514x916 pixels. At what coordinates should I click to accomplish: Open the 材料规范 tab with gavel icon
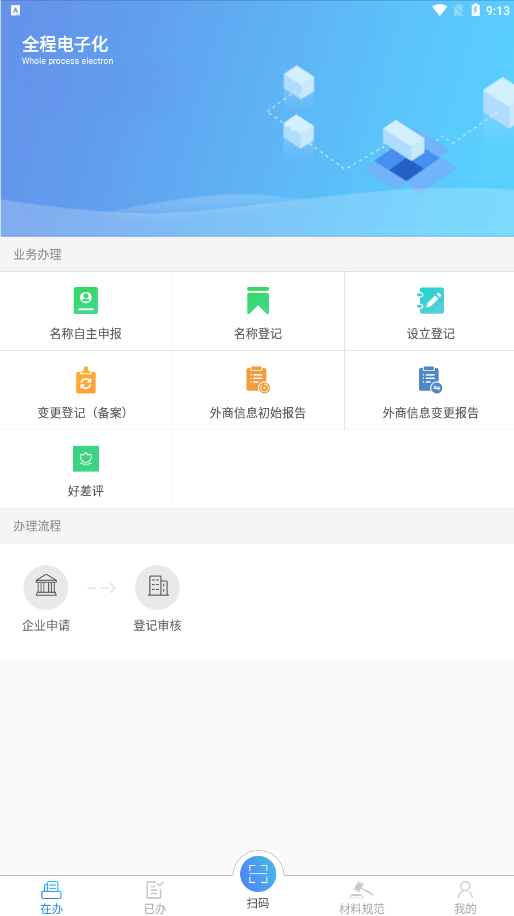362,897
